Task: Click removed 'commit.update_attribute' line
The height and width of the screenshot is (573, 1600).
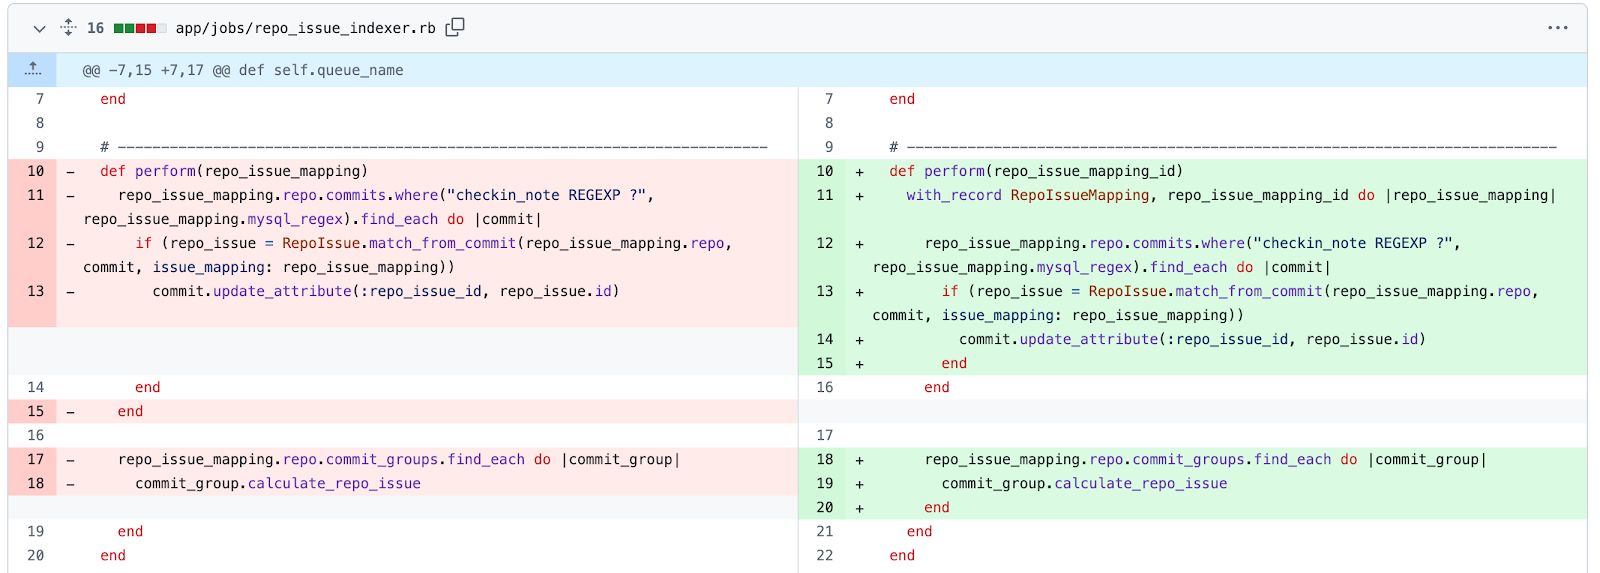Action: pyautogui.click(x=386, y=291)
